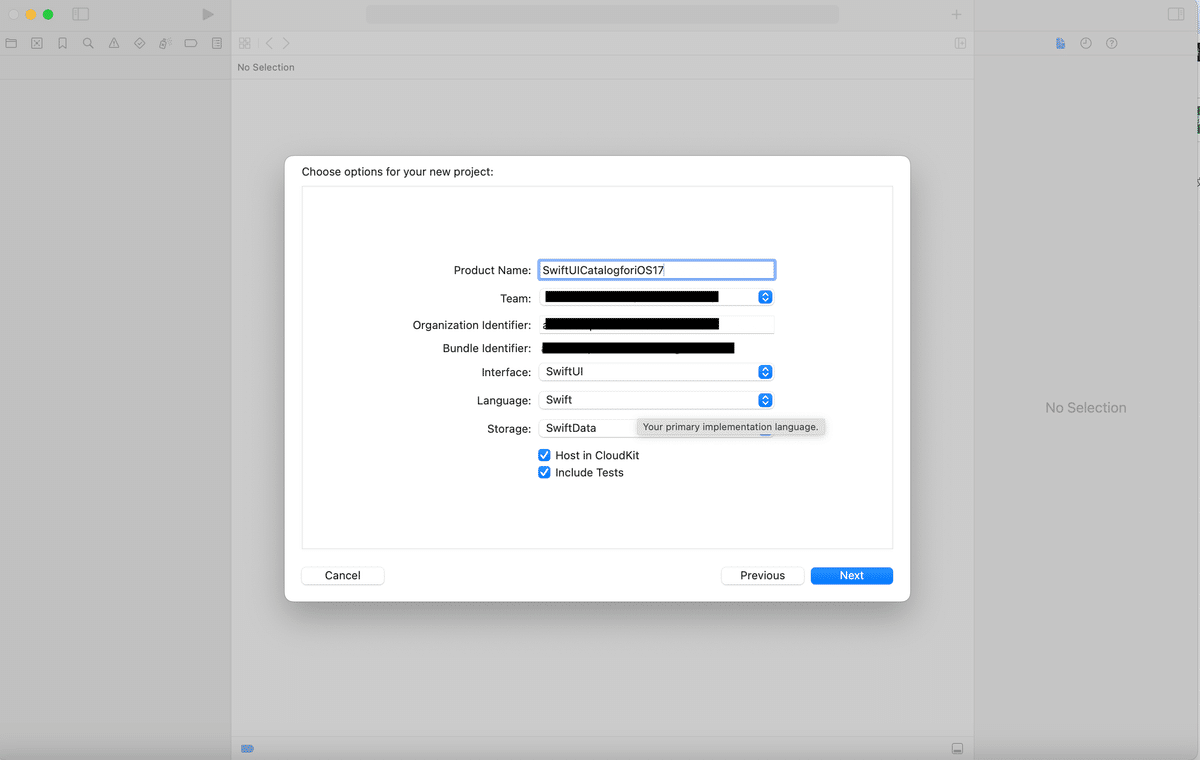The height and width of the screenshot is (760, 1200).
Task: Open the Team dropdown
Action: click(656, 297)
